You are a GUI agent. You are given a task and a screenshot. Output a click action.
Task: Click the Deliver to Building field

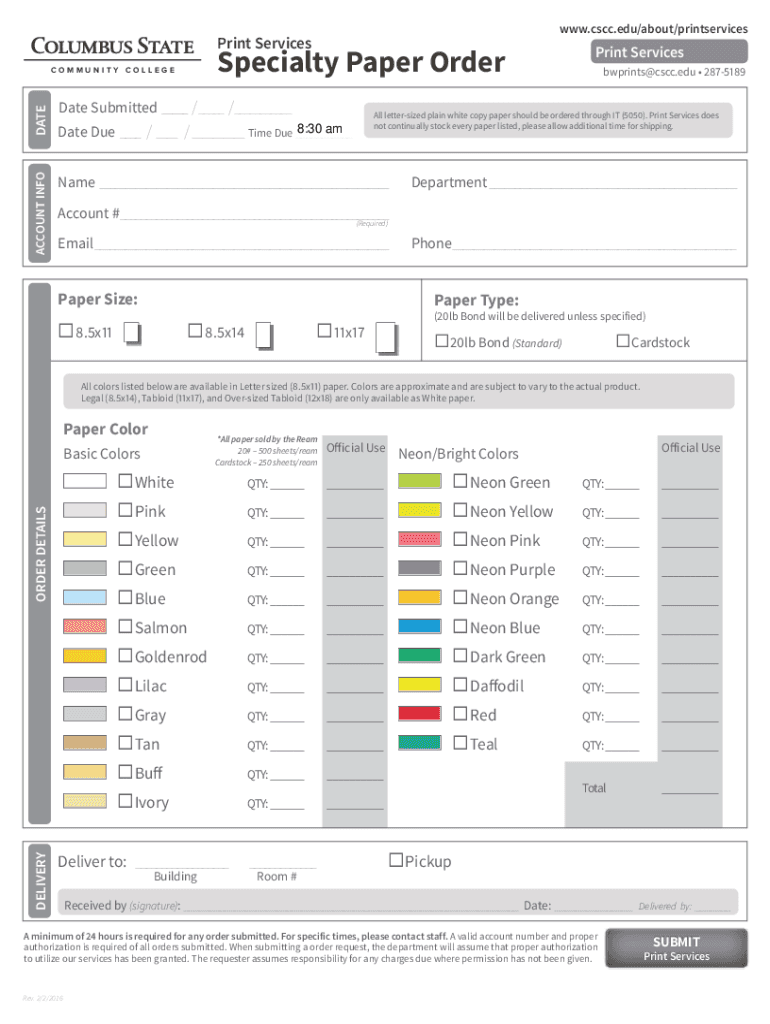[x=181, y=861]
